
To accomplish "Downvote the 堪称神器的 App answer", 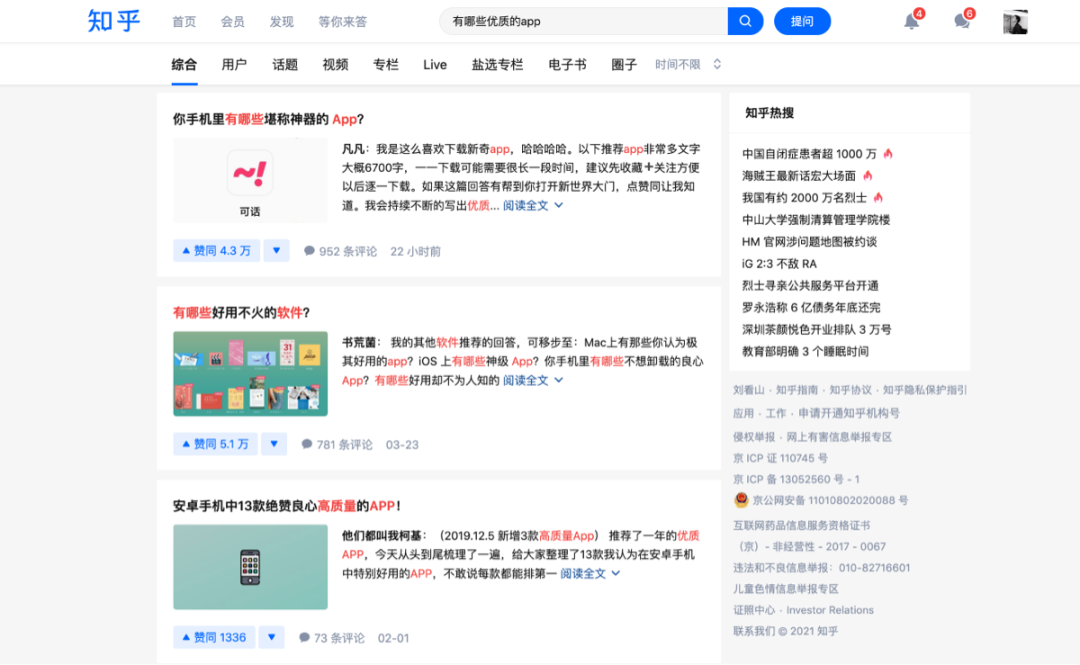I will (x=276, y=251).
